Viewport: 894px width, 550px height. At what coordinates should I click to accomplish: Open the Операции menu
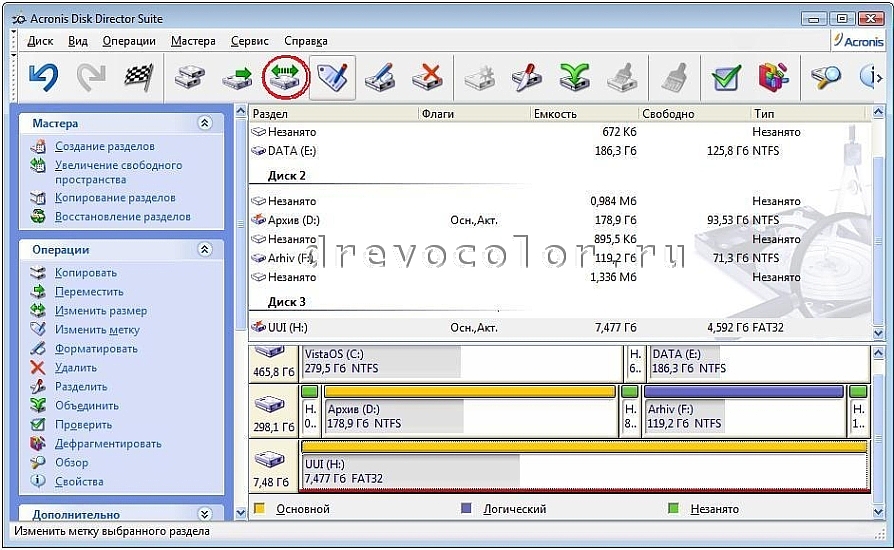pos(129,41)
